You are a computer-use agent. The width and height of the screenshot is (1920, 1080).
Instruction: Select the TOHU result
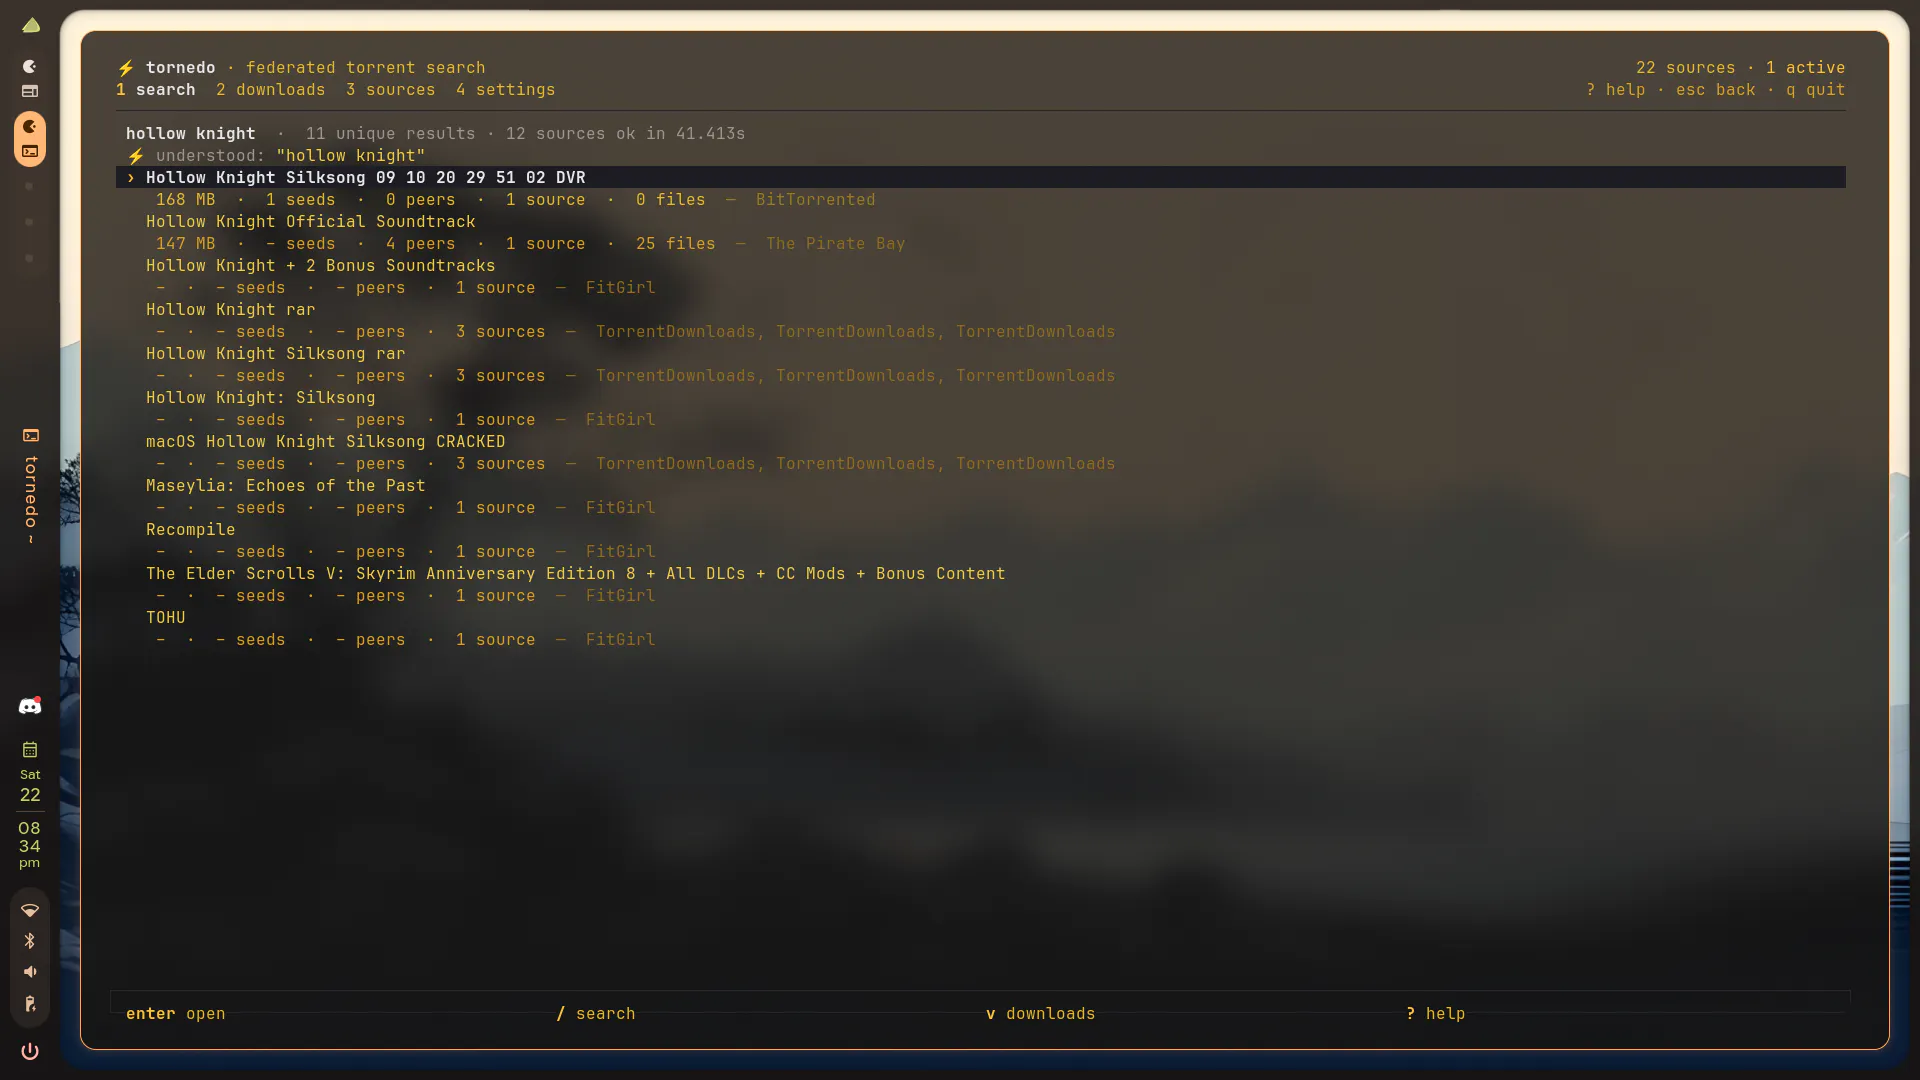click(166, 618)
